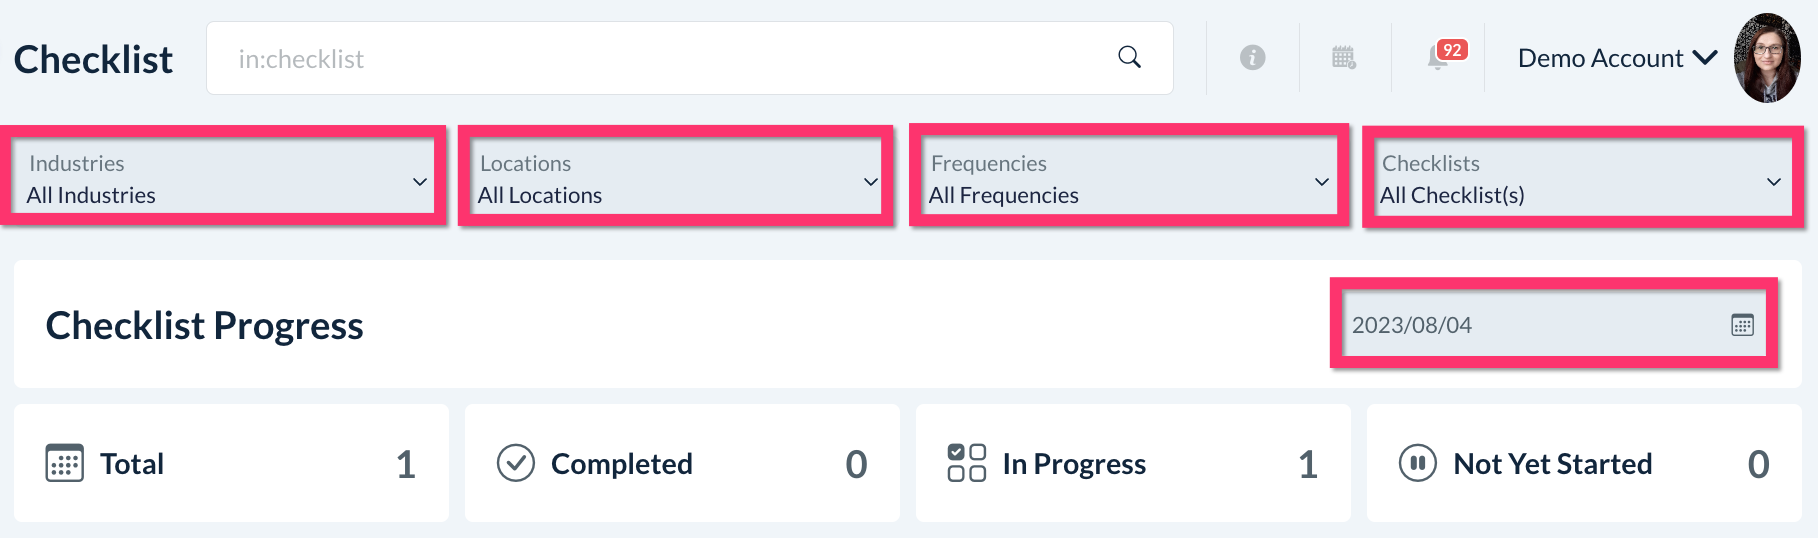
Task: Click the In Progress grid icon
Action: click(967, 463)
